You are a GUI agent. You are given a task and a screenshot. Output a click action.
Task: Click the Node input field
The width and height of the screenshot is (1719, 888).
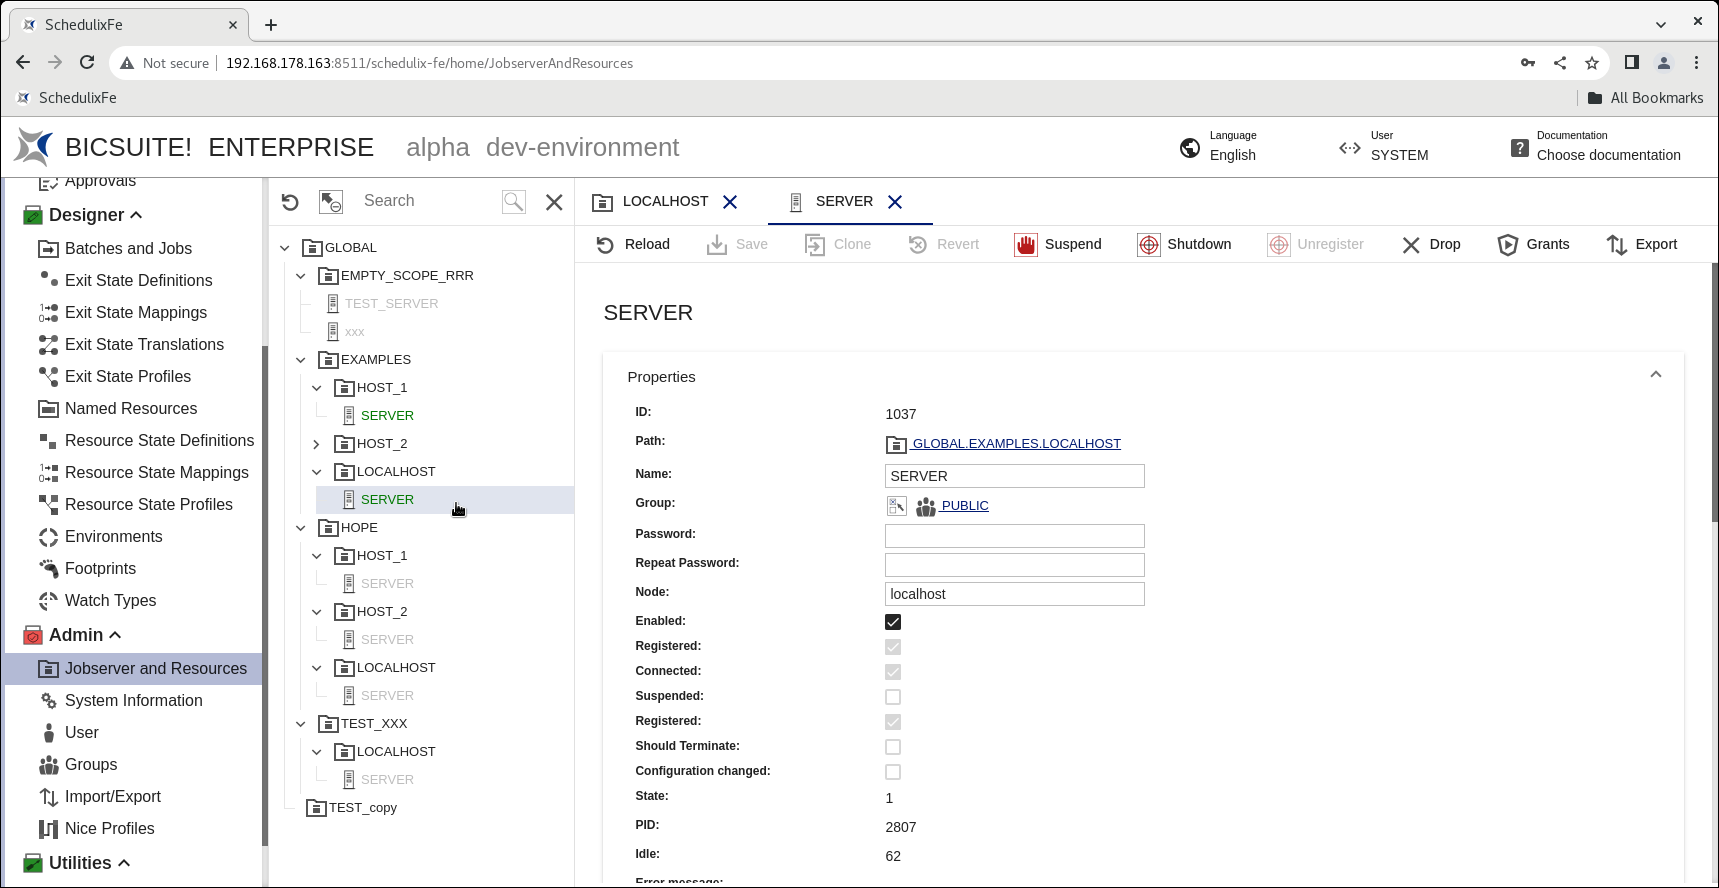pyautogui.click(x=1014, y=594)
